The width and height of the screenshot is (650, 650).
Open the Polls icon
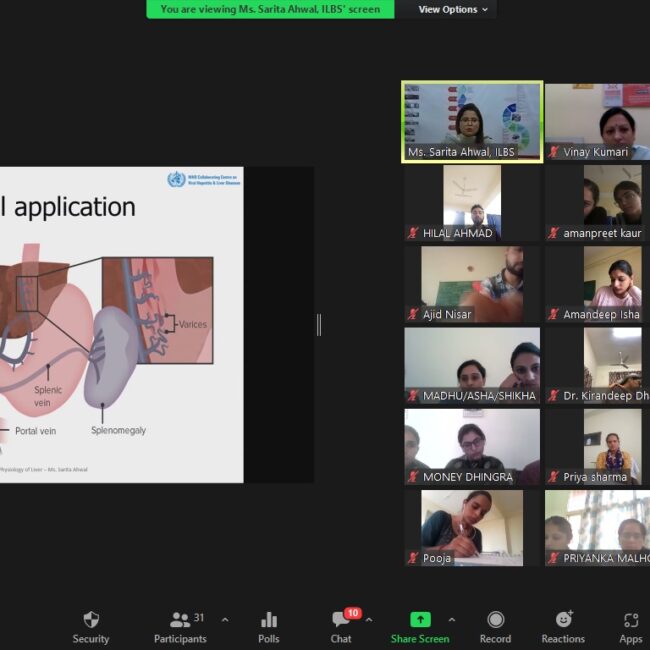pos(268,620)
